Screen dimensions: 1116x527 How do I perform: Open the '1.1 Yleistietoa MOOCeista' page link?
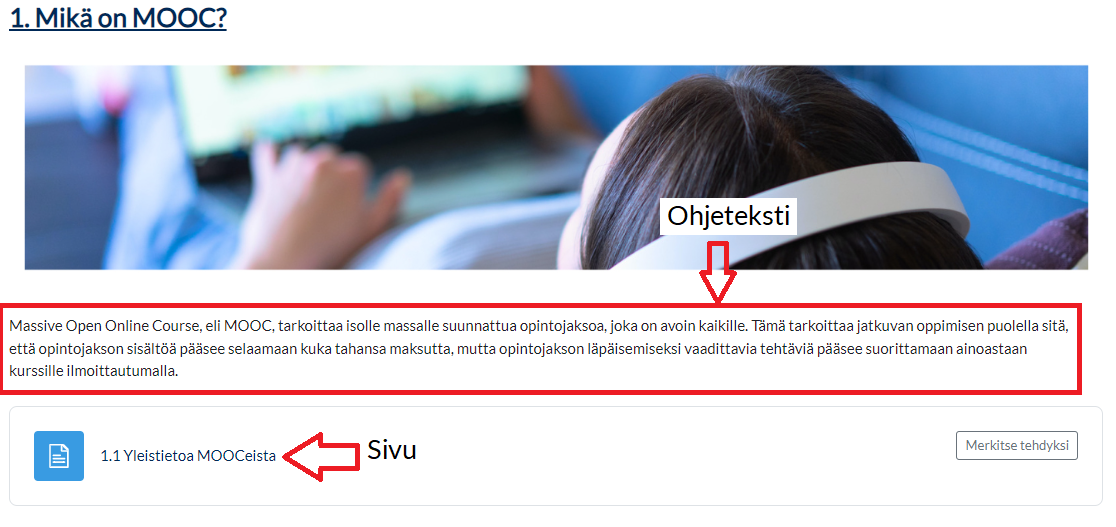pyautogui.click(x=188, y=456)
